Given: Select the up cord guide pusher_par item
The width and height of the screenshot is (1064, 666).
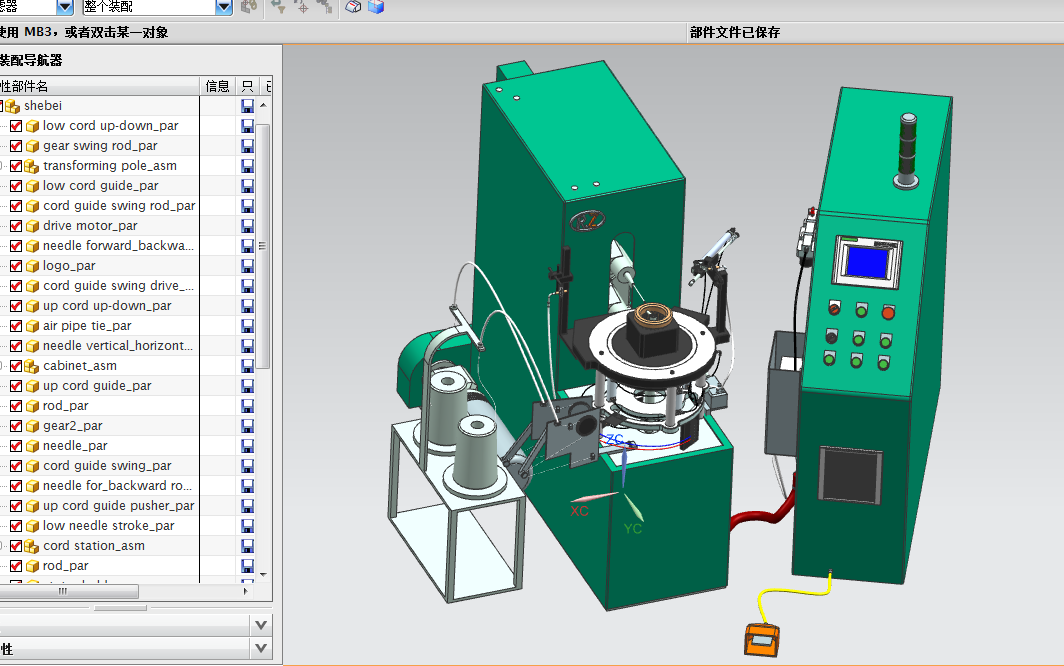Looking at the screenshot, I should point(118,506).
